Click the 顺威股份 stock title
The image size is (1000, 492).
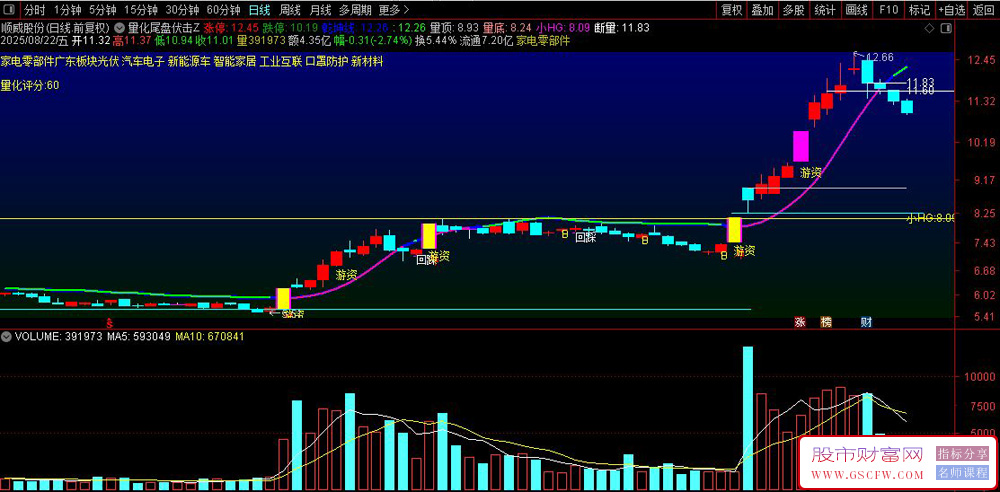(22, 28)
